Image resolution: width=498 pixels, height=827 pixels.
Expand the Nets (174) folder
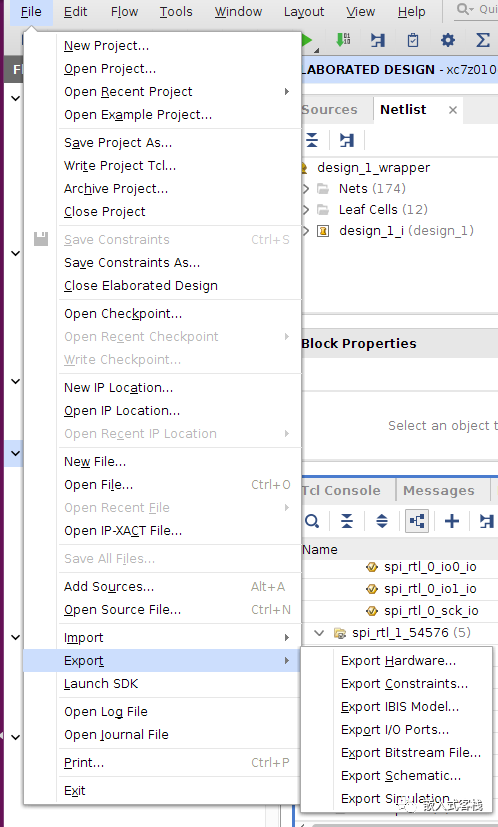coord(306,189)
